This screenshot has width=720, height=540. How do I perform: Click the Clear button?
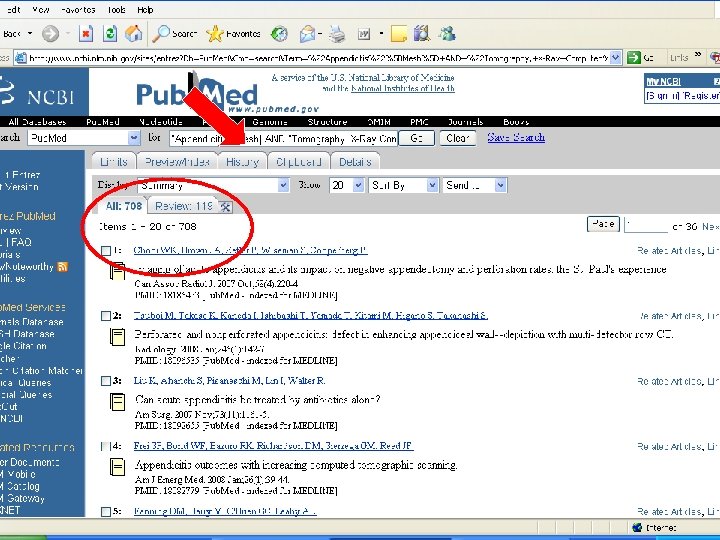tap(457, 138)
